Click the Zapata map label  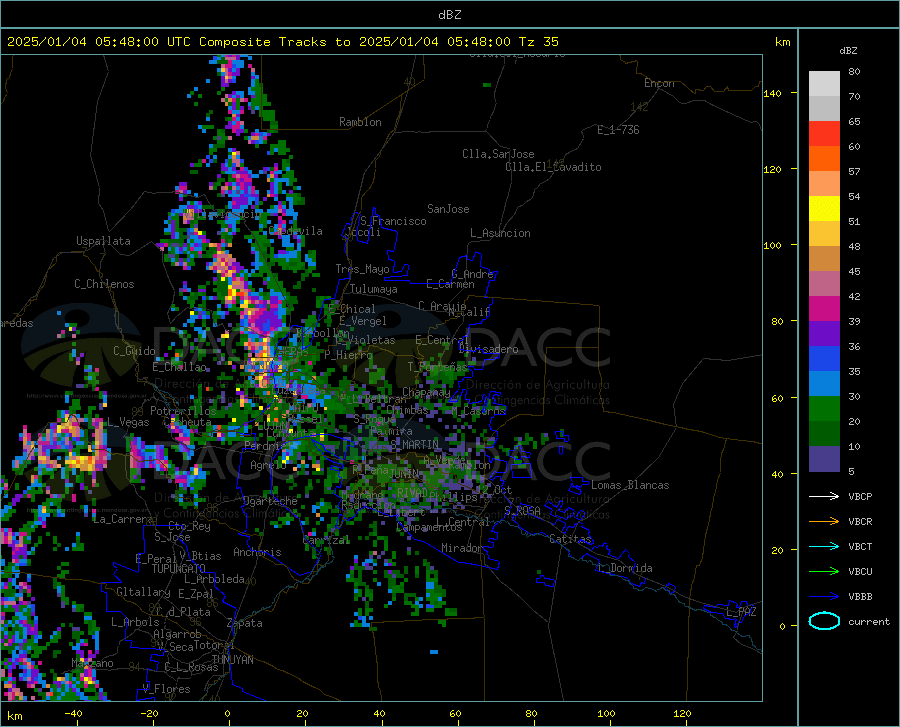pos(245,623)
